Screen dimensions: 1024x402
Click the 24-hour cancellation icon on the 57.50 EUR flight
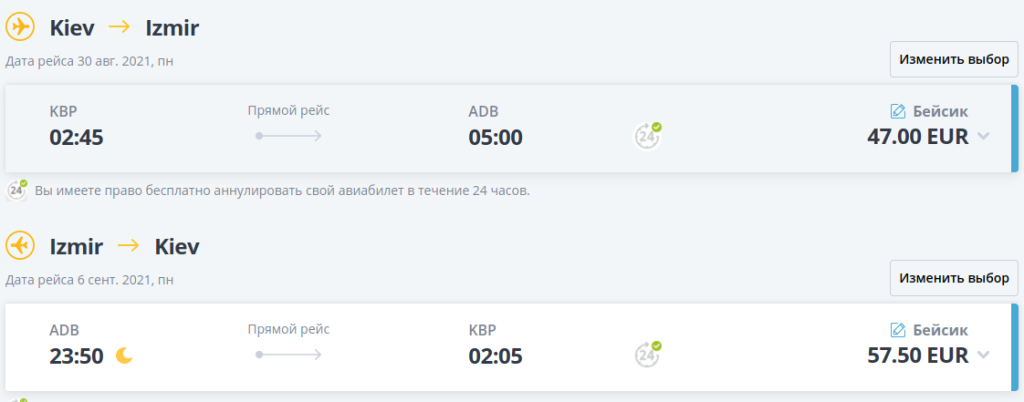point(649,354)
